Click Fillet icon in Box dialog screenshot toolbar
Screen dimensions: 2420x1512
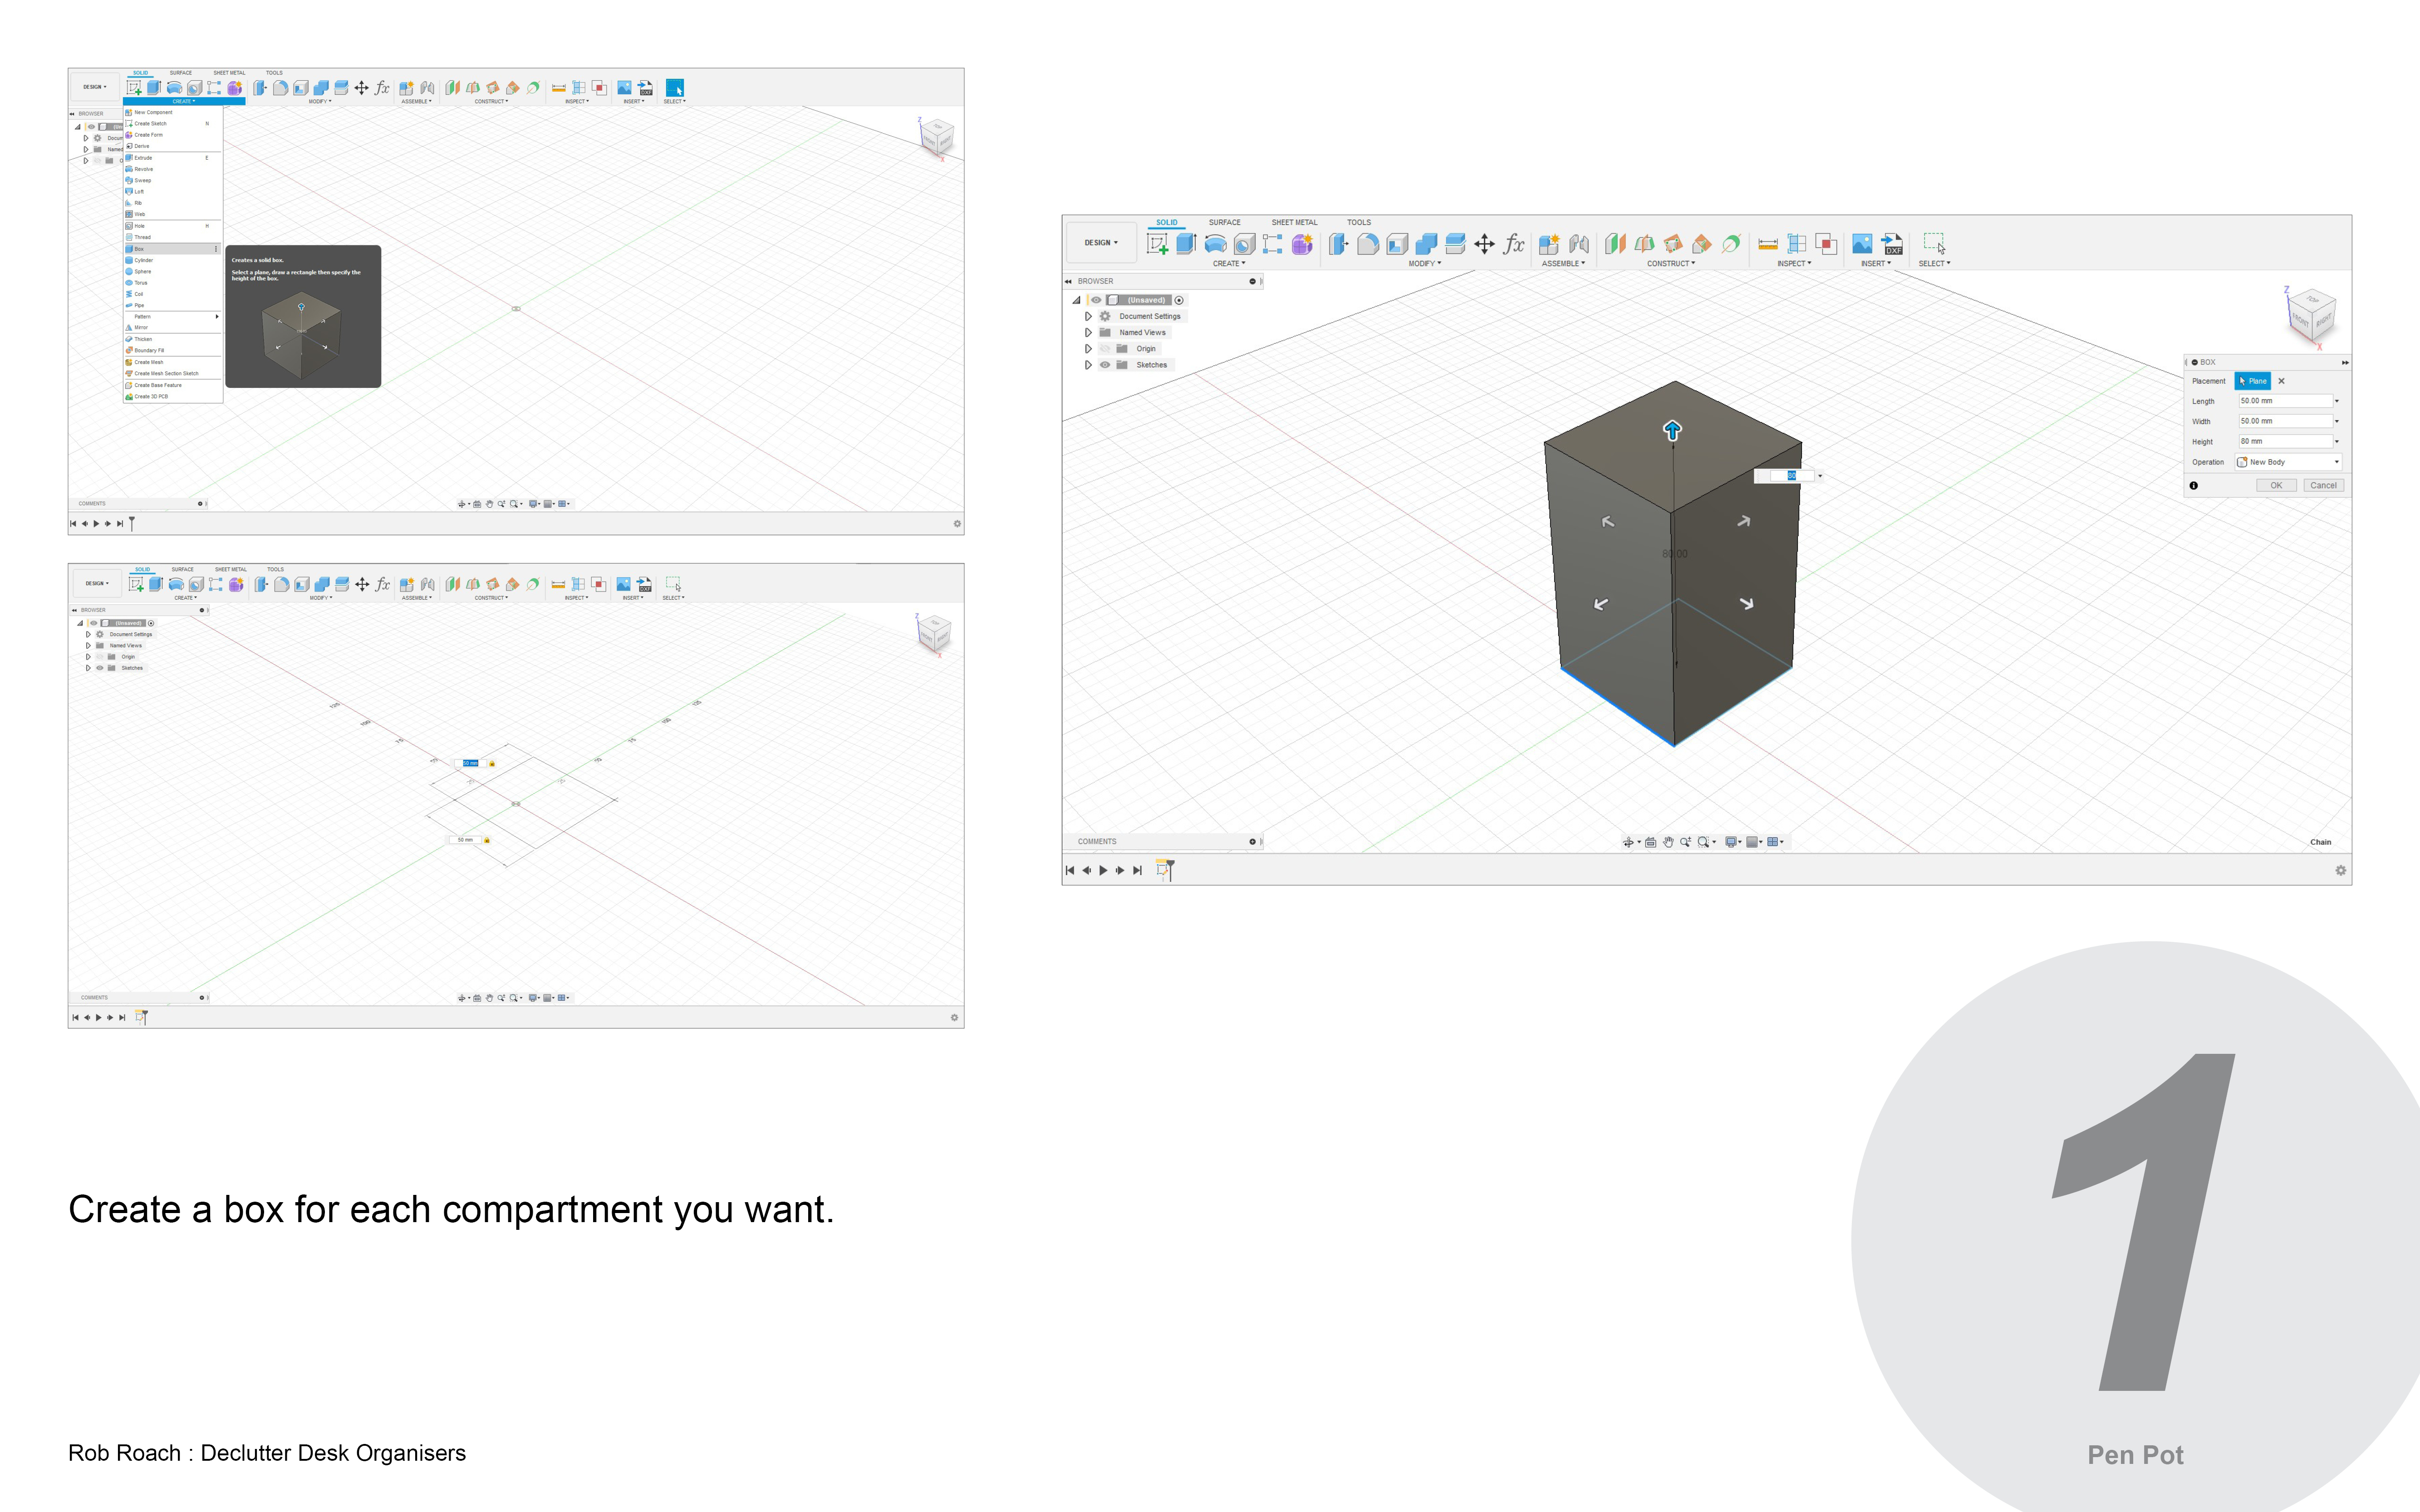click(1368, 244)
